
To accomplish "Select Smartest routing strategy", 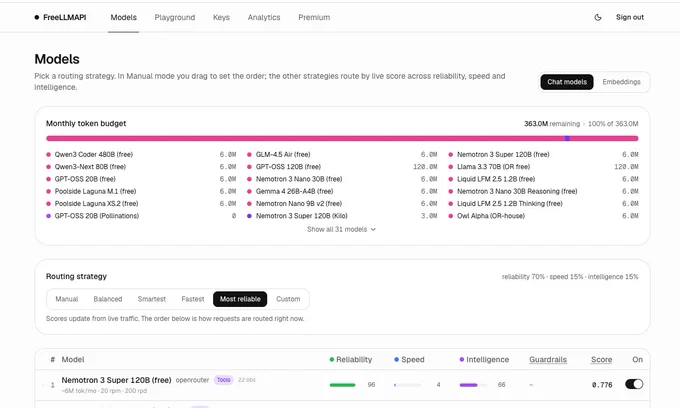I will (152, 299).
